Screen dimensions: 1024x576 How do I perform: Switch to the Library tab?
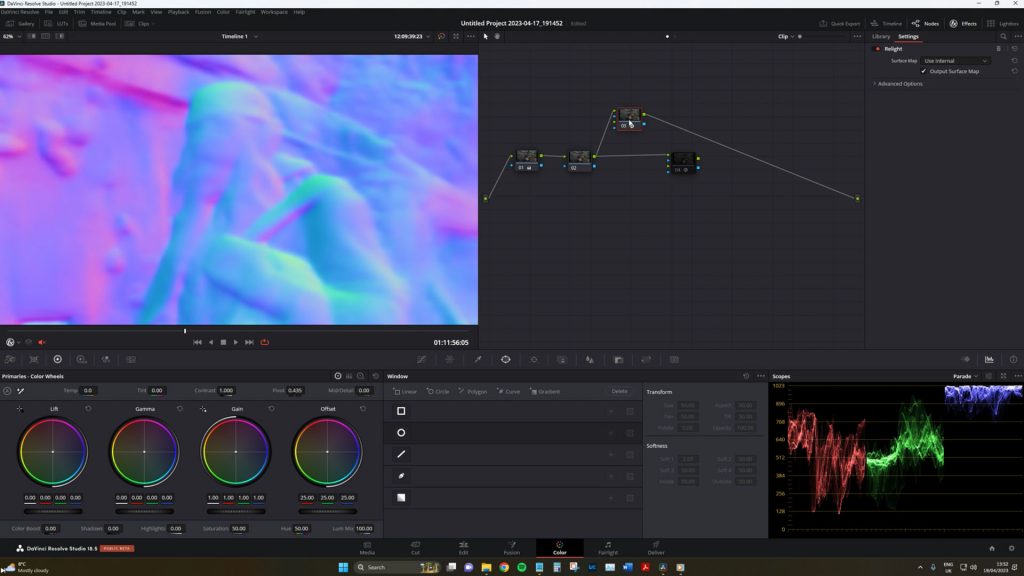click(x=881, y=37)
